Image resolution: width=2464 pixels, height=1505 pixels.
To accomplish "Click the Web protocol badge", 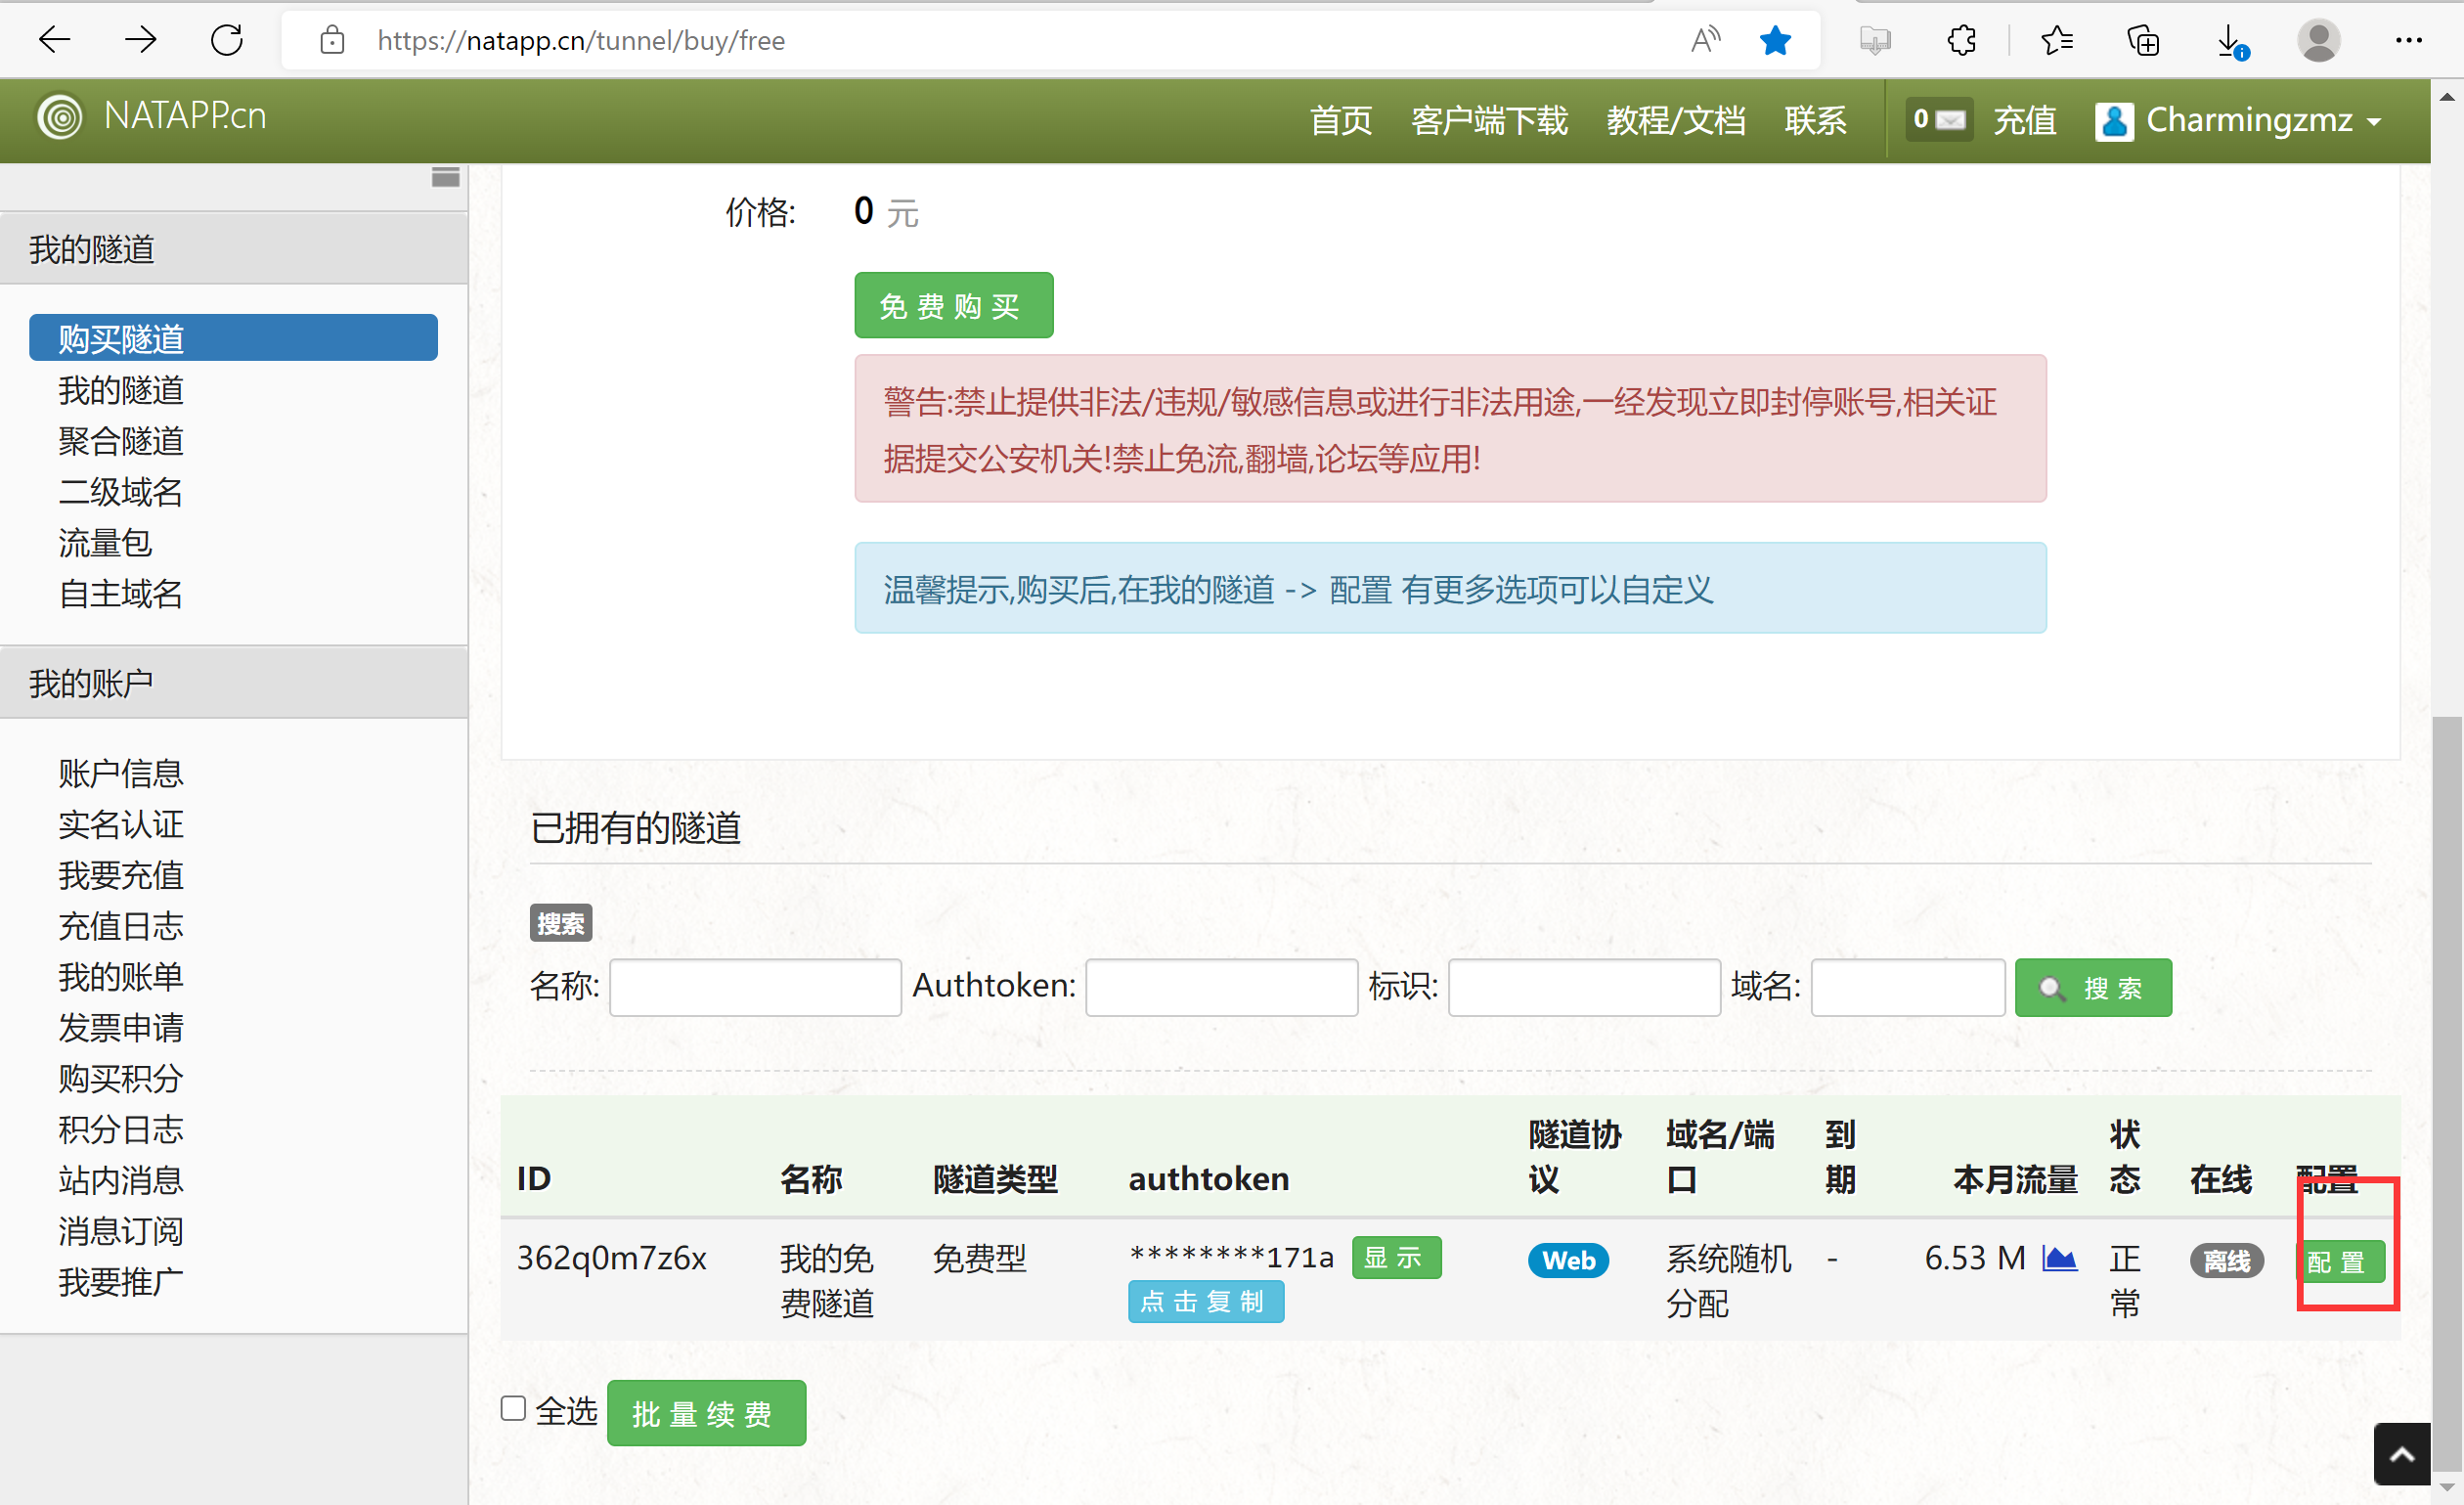I will 1568,1260.
